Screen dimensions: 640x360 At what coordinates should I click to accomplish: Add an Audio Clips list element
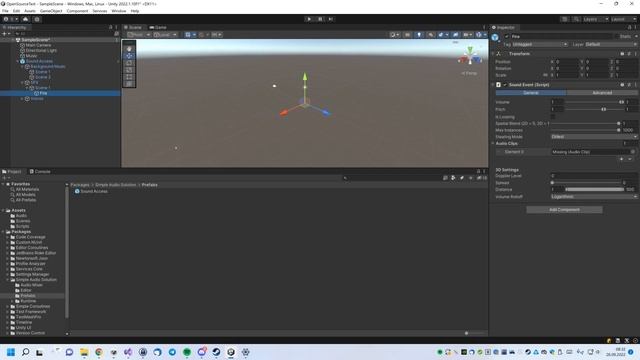pyautogui.click(x=622, y=159)
